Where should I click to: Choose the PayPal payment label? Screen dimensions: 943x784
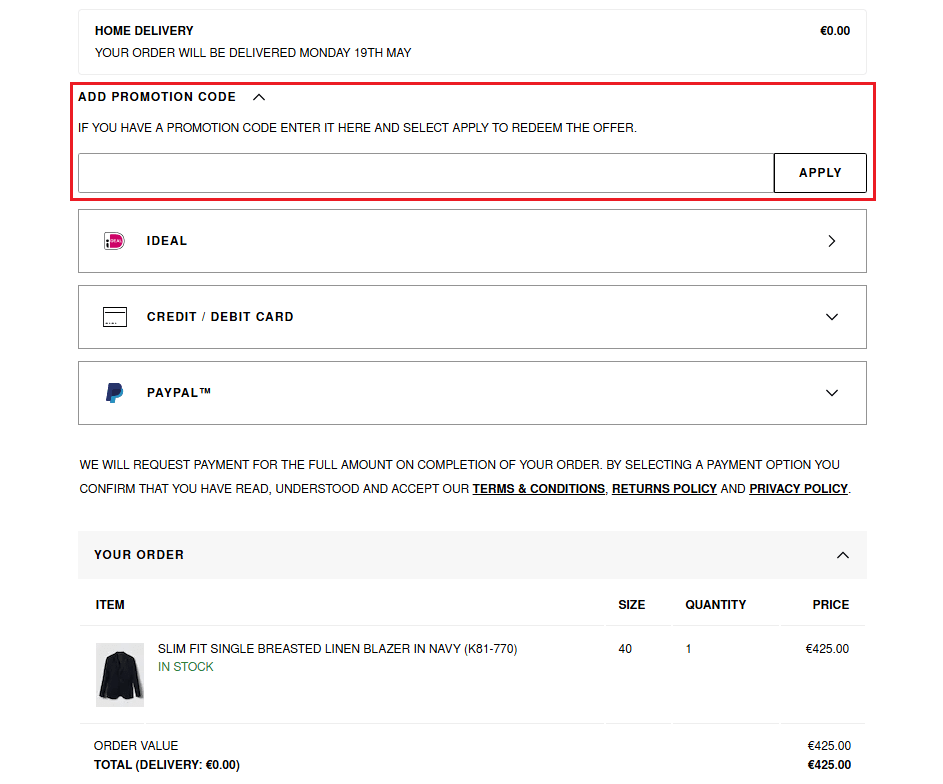coord(179,393)
